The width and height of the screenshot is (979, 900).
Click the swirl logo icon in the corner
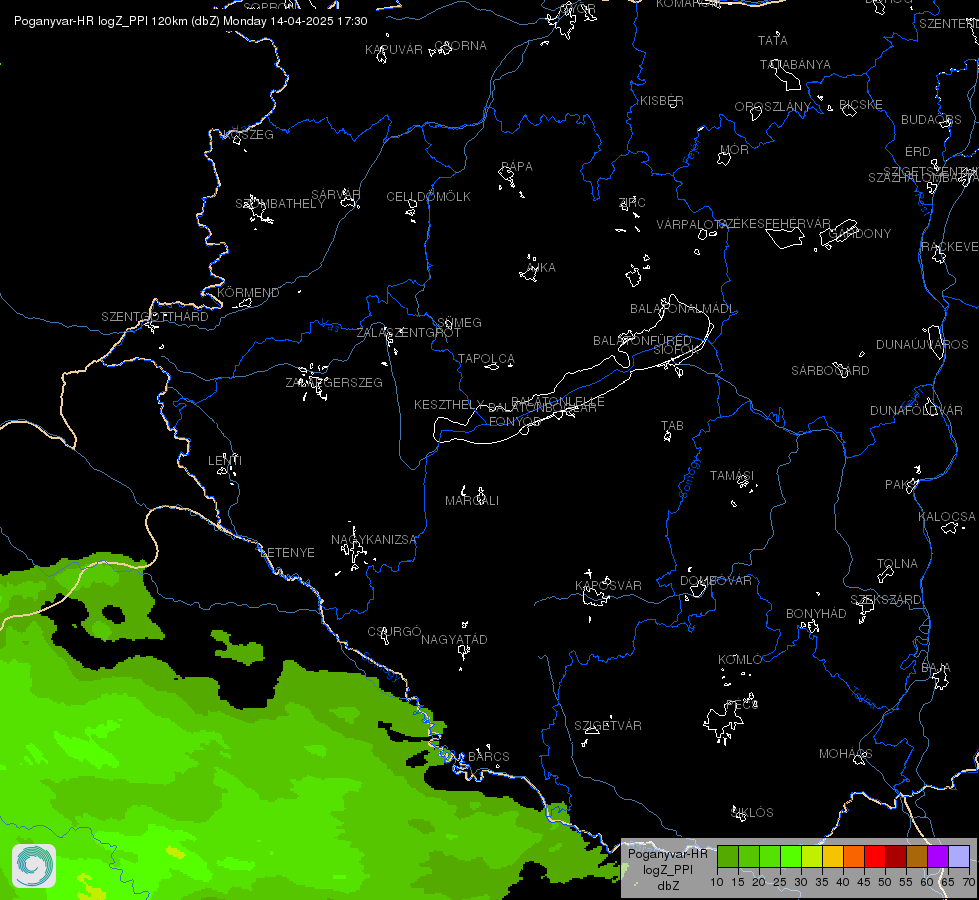point(34,865)
